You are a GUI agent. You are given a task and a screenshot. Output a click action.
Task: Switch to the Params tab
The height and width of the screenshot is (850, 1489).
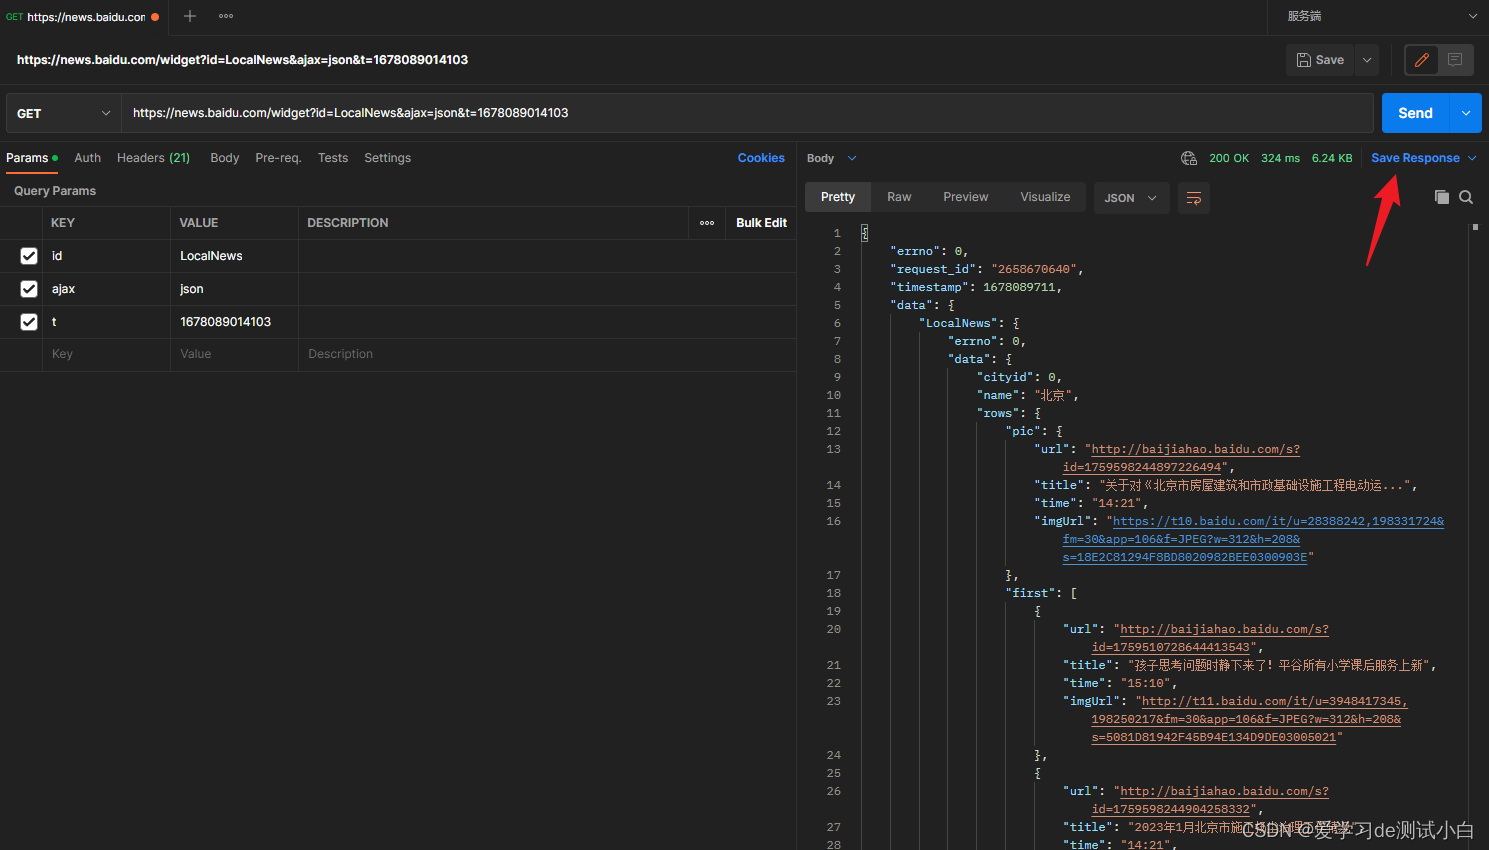pyautogui.click(x=32, y=158)
